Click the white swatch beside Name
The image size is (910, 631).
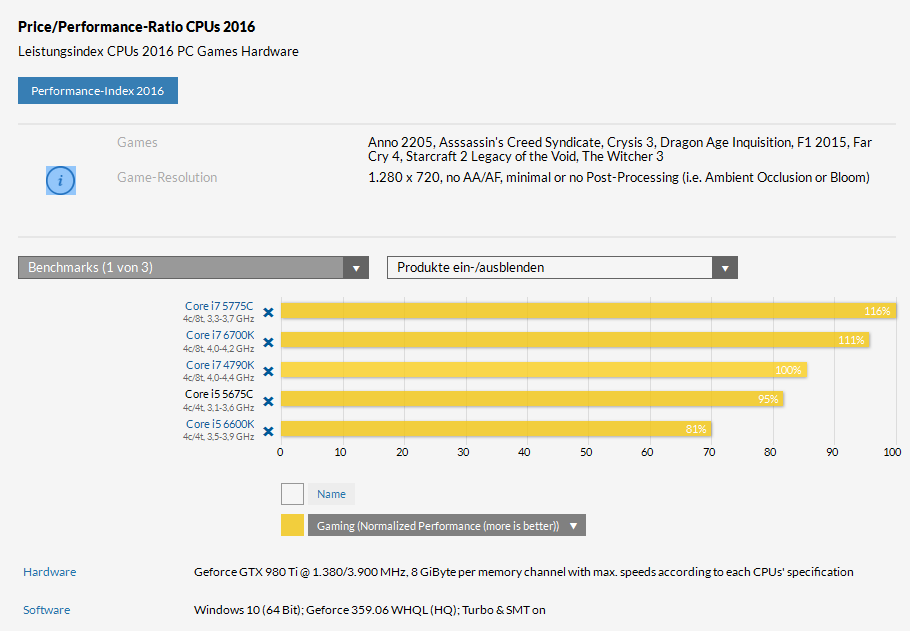click(292, 494)
